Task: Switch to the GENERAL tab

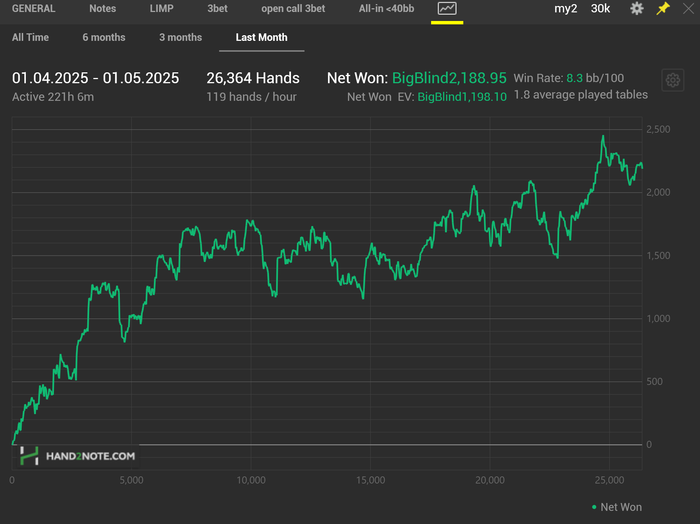Action: pyautogui.click(x=33, y=8)
